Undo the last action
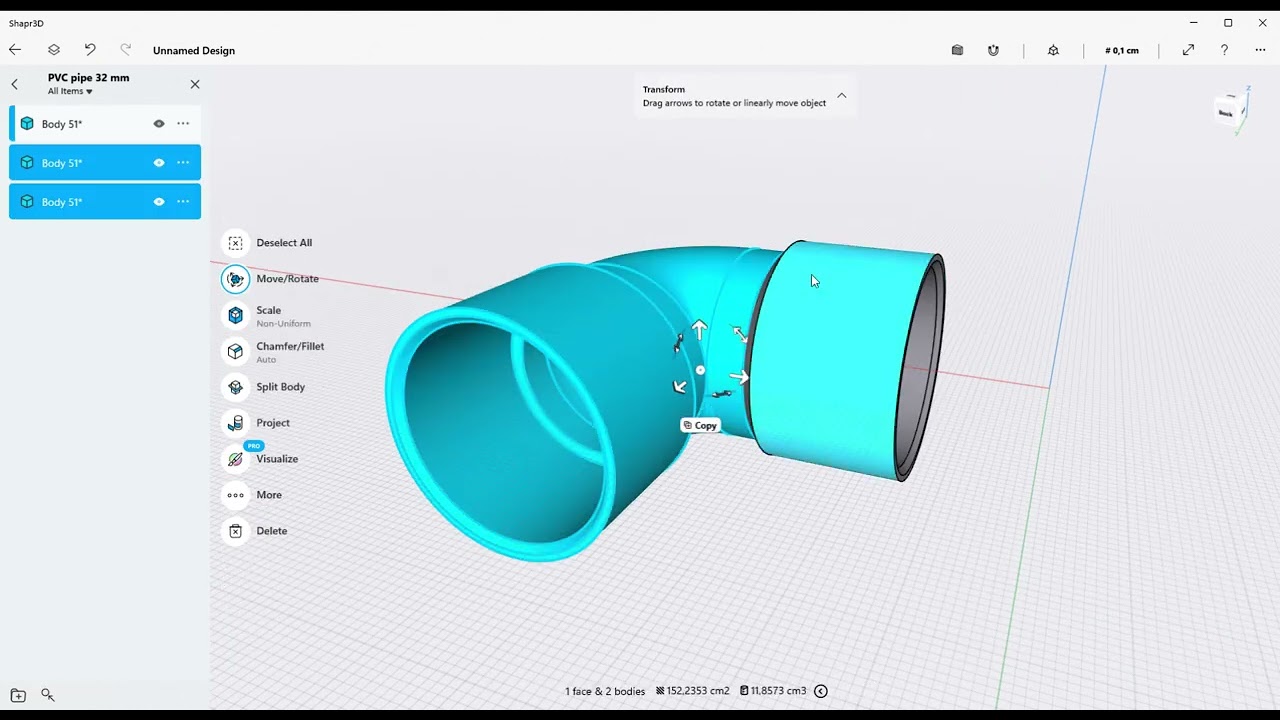Screen dimensions: 1280x720 tap(90, 50)
